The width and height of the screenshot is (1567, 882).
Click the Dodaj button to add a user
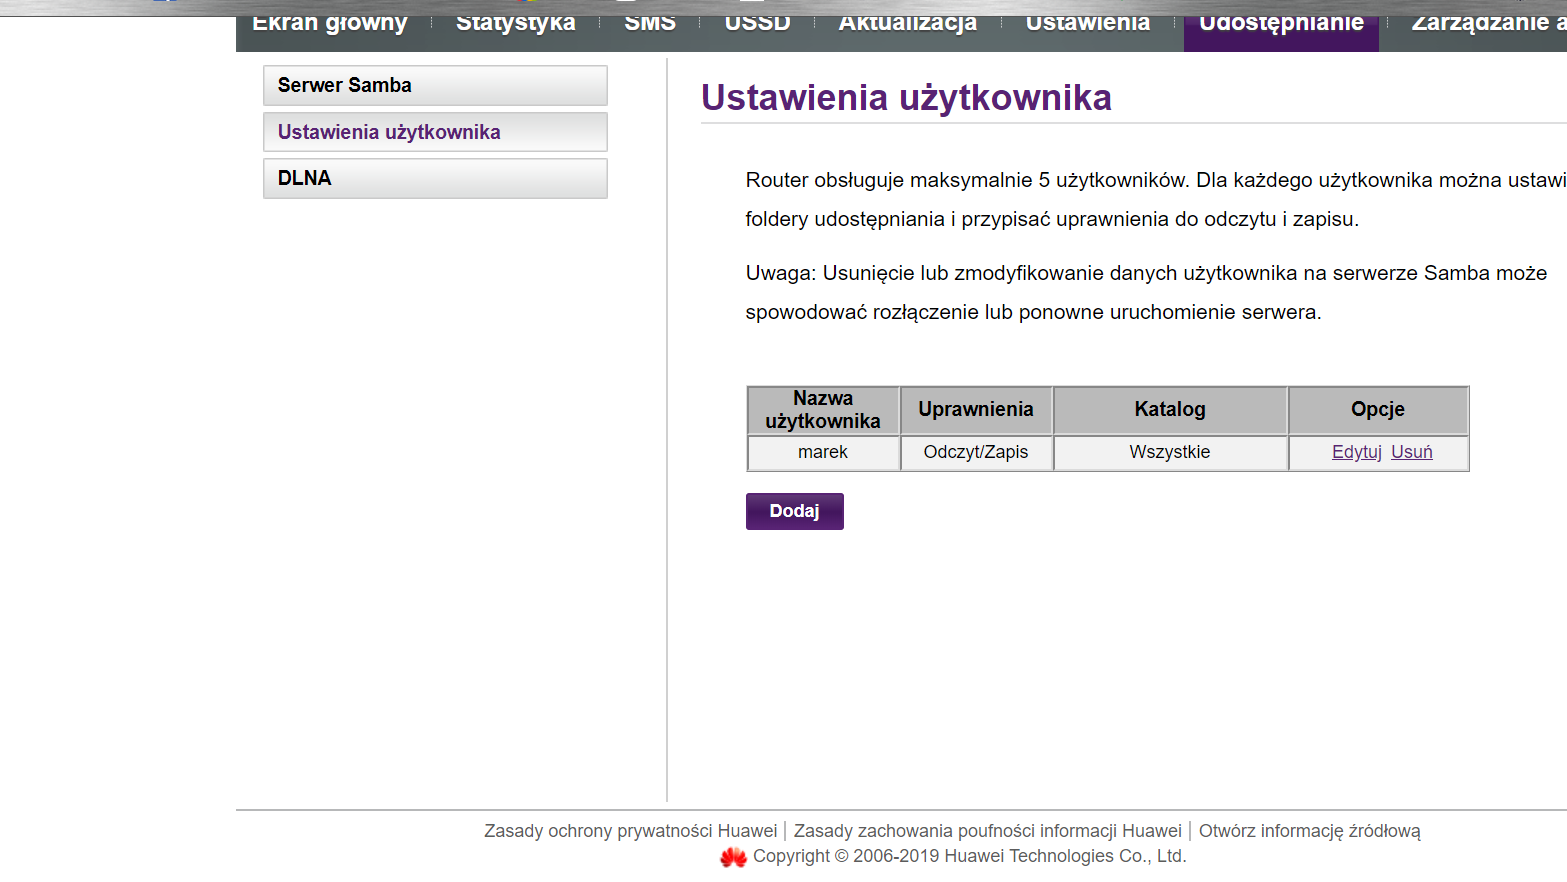(x=794, y=510)
